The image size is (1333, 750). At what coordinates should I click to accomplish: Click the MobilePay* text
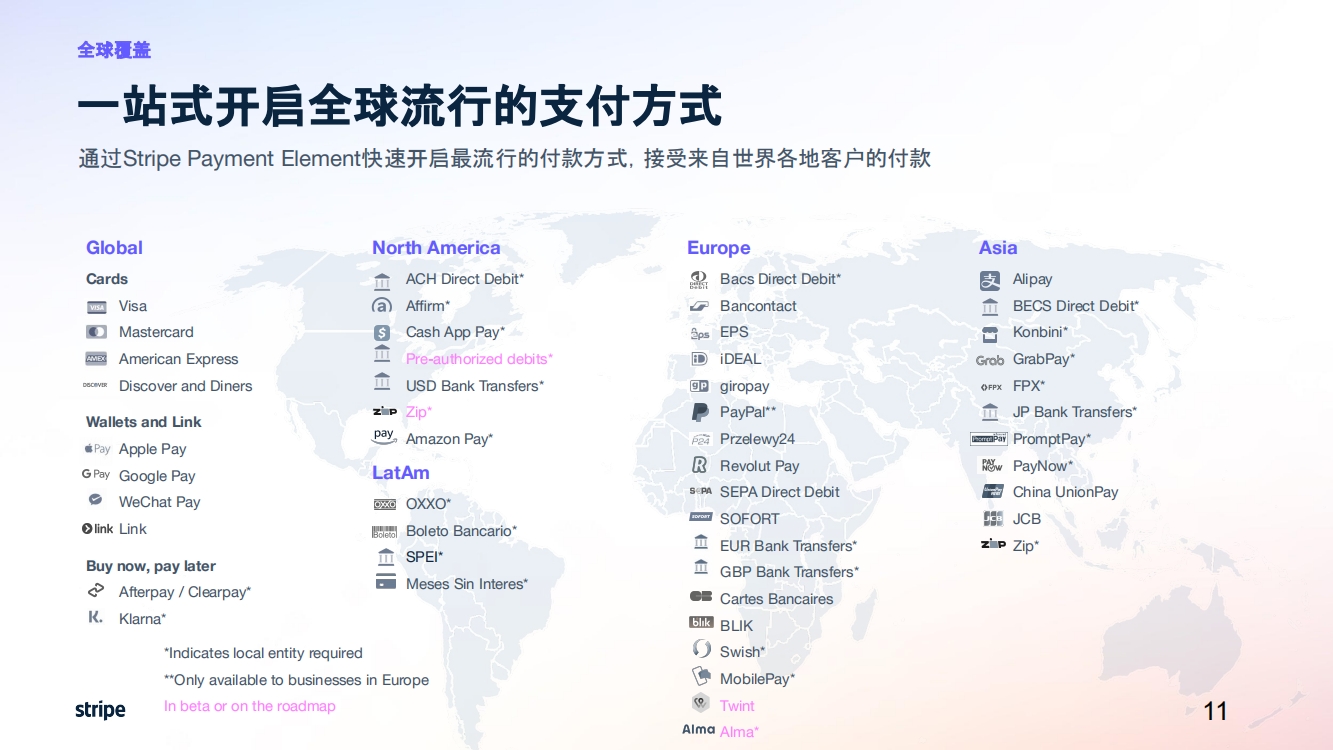pyautogui.click(x=757, y=679)
